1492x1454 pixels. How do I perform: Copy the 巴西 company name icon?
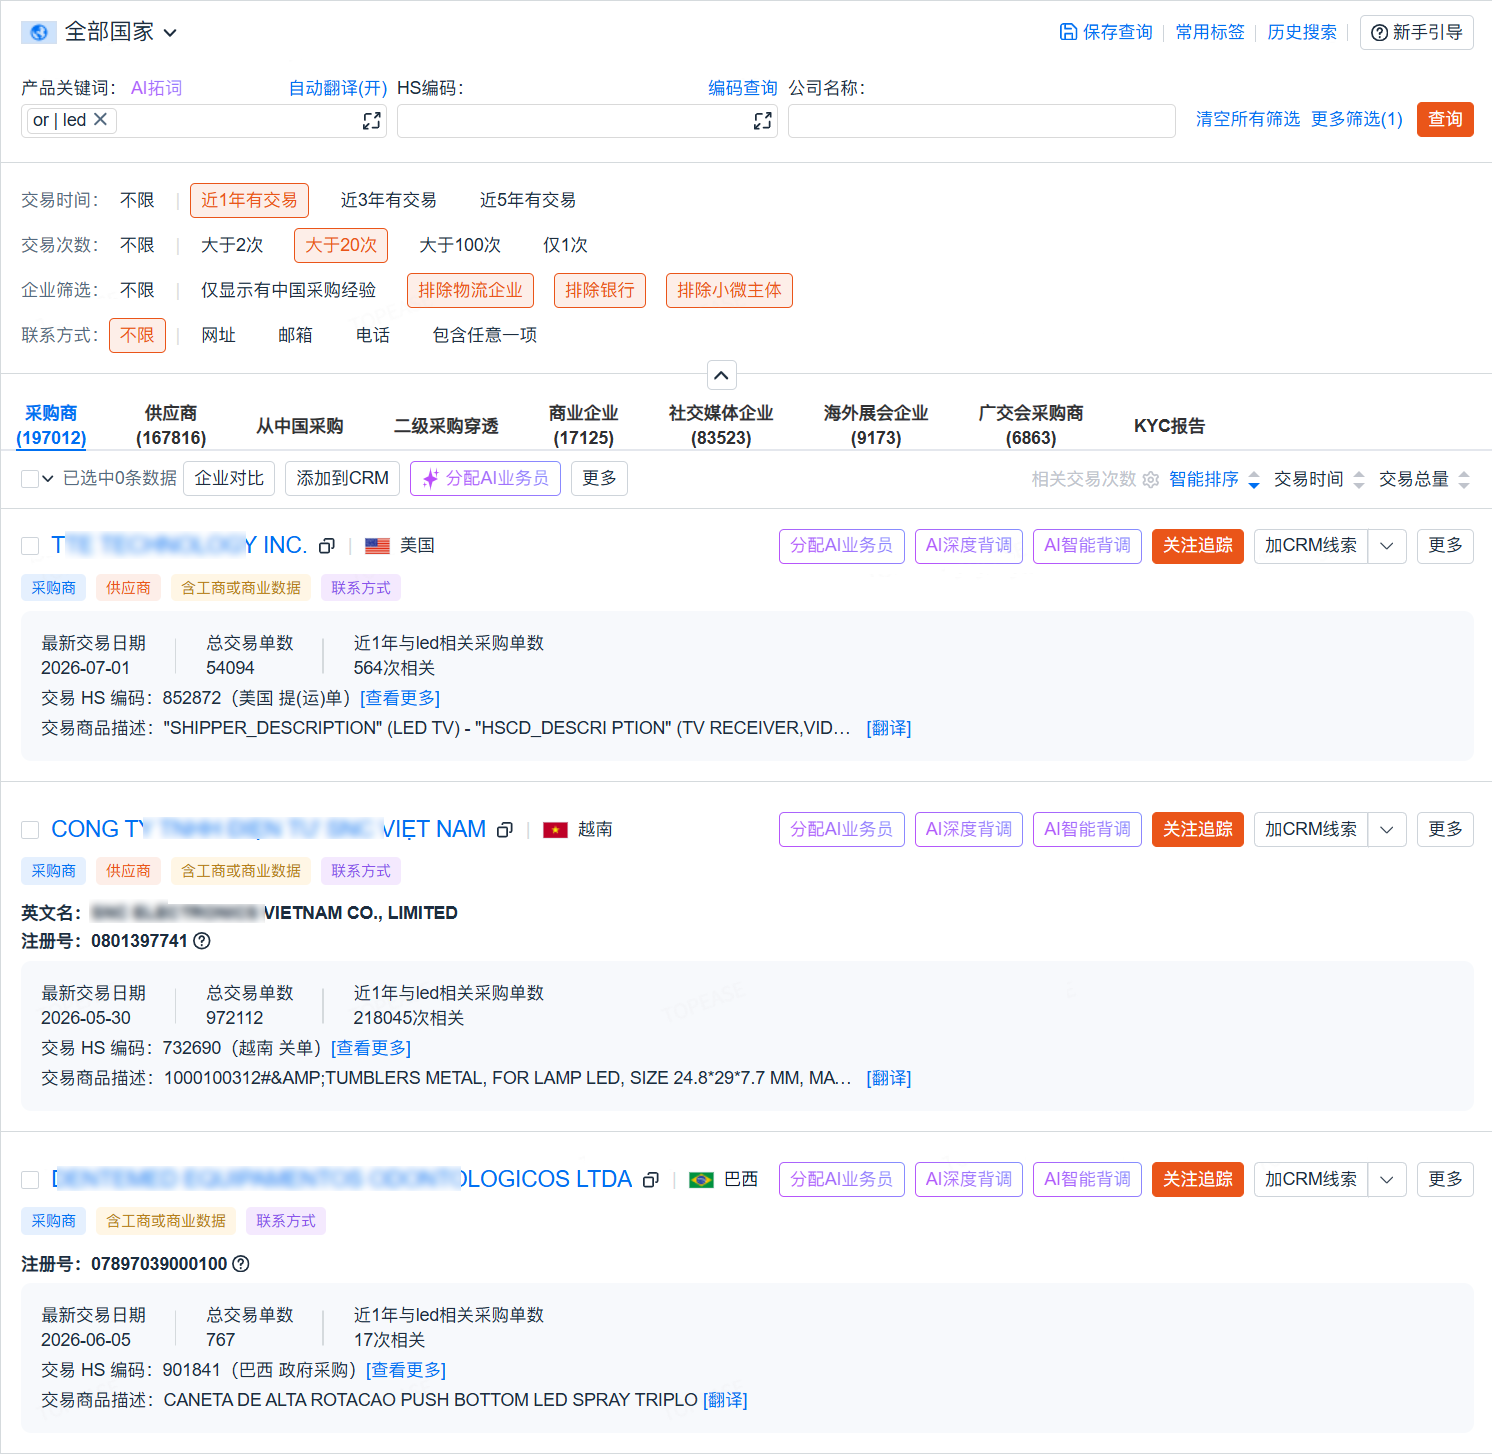651,1180
